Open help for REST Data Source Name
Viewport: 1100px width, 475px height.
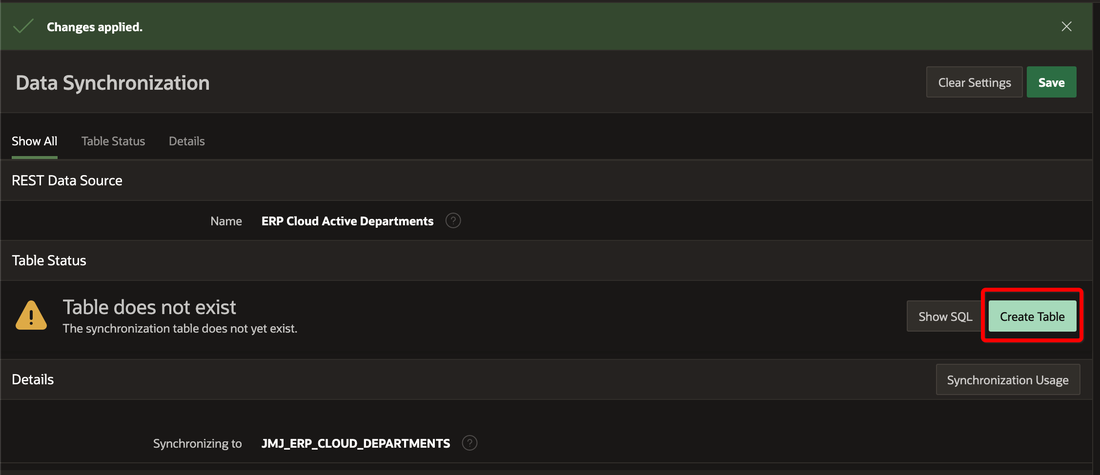coord(453,220)
